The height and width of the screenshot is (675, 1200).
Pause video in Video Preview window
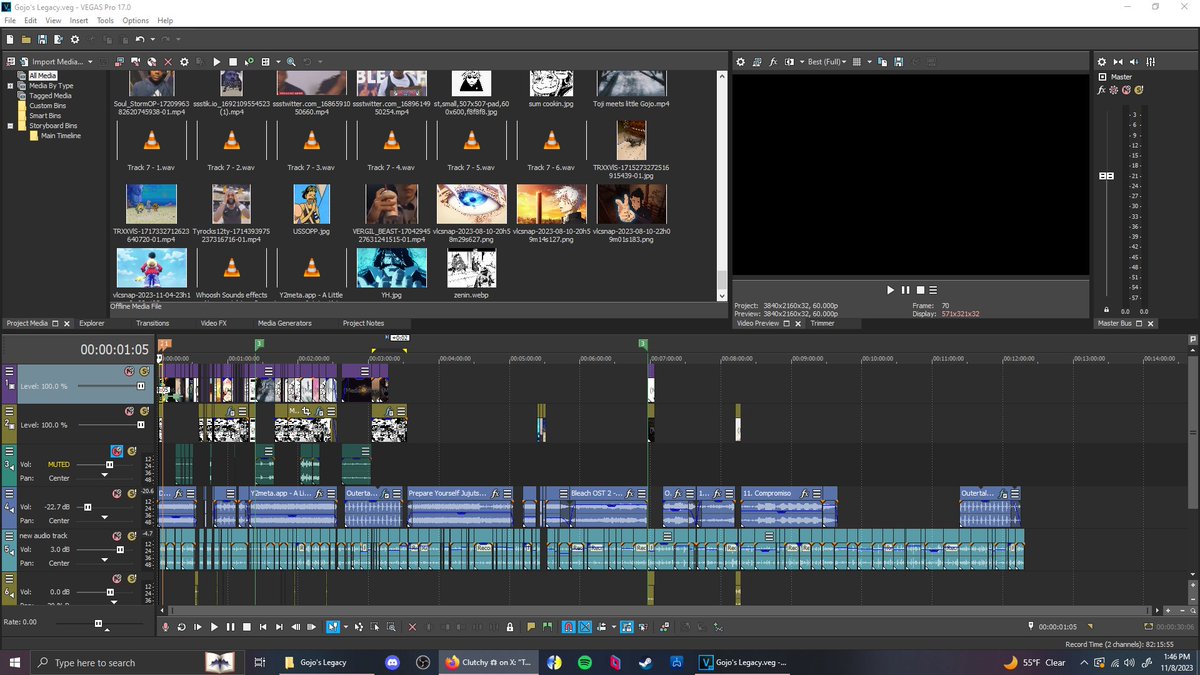(905, 290)
